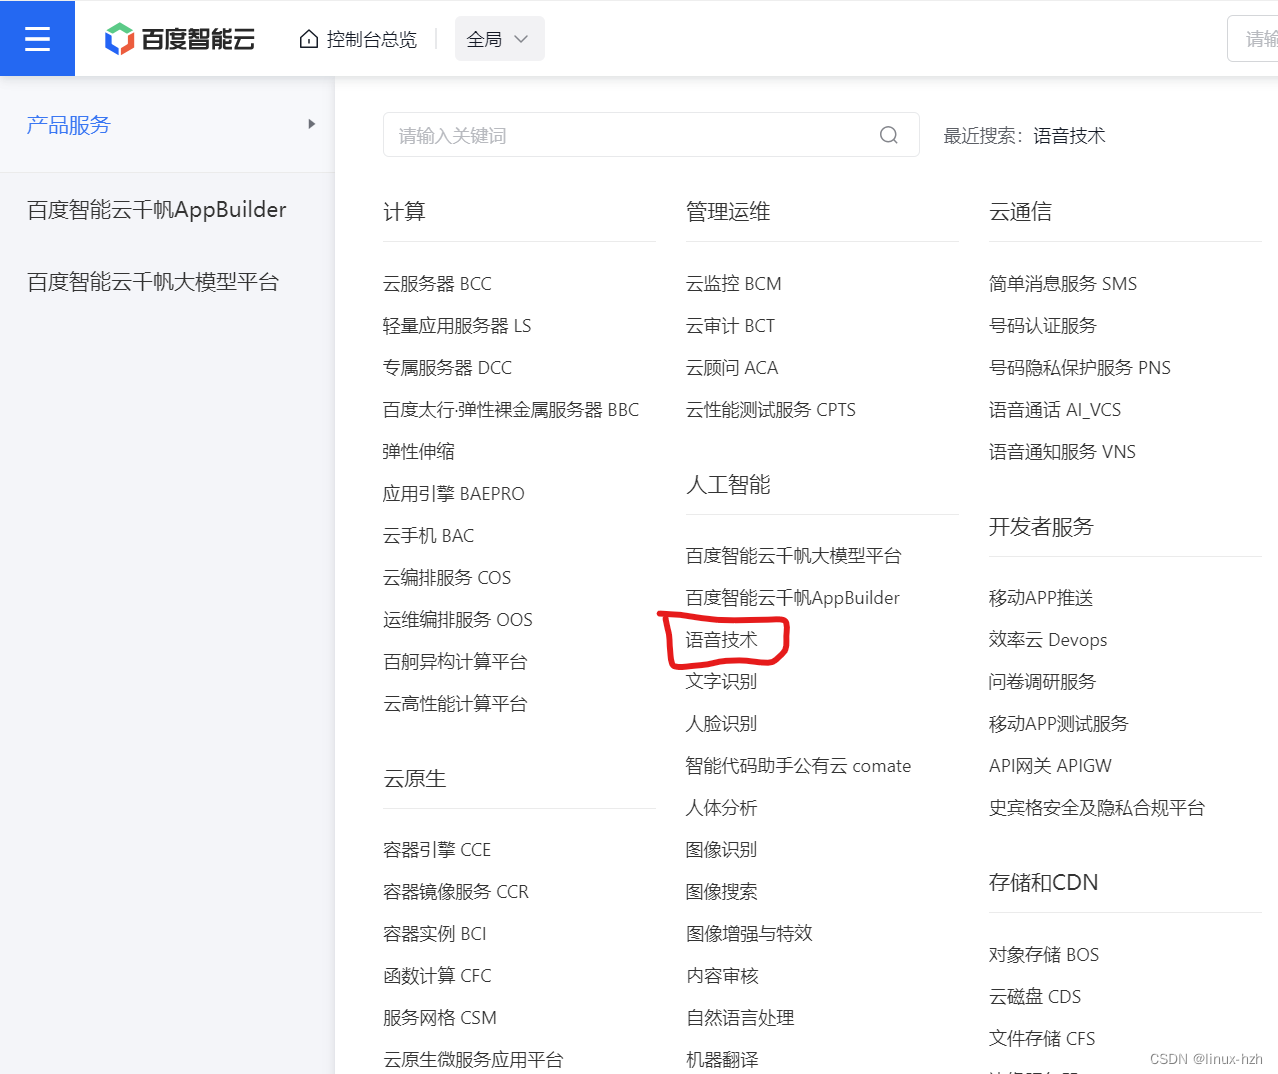Open 云磁盘 CDS
The width and height of the screenshot is (1278, 1074).
[1035, 997]
